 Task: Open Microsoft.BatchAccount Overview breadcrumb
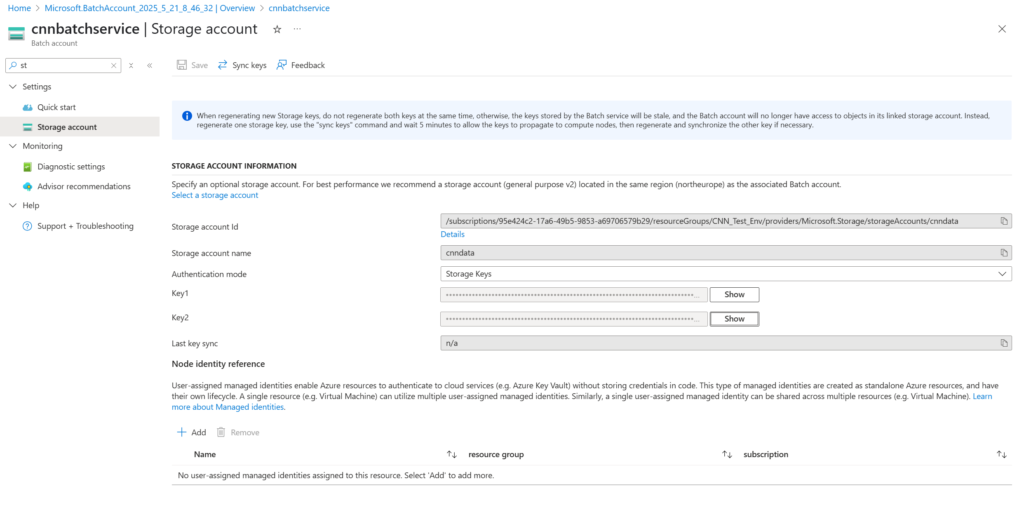(x=150, y=8)
